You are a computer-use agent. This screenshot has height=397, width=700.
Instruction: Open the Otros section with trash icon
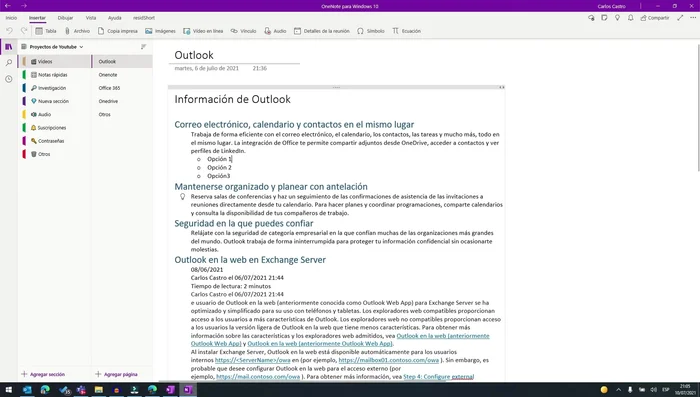coord(54,154)
